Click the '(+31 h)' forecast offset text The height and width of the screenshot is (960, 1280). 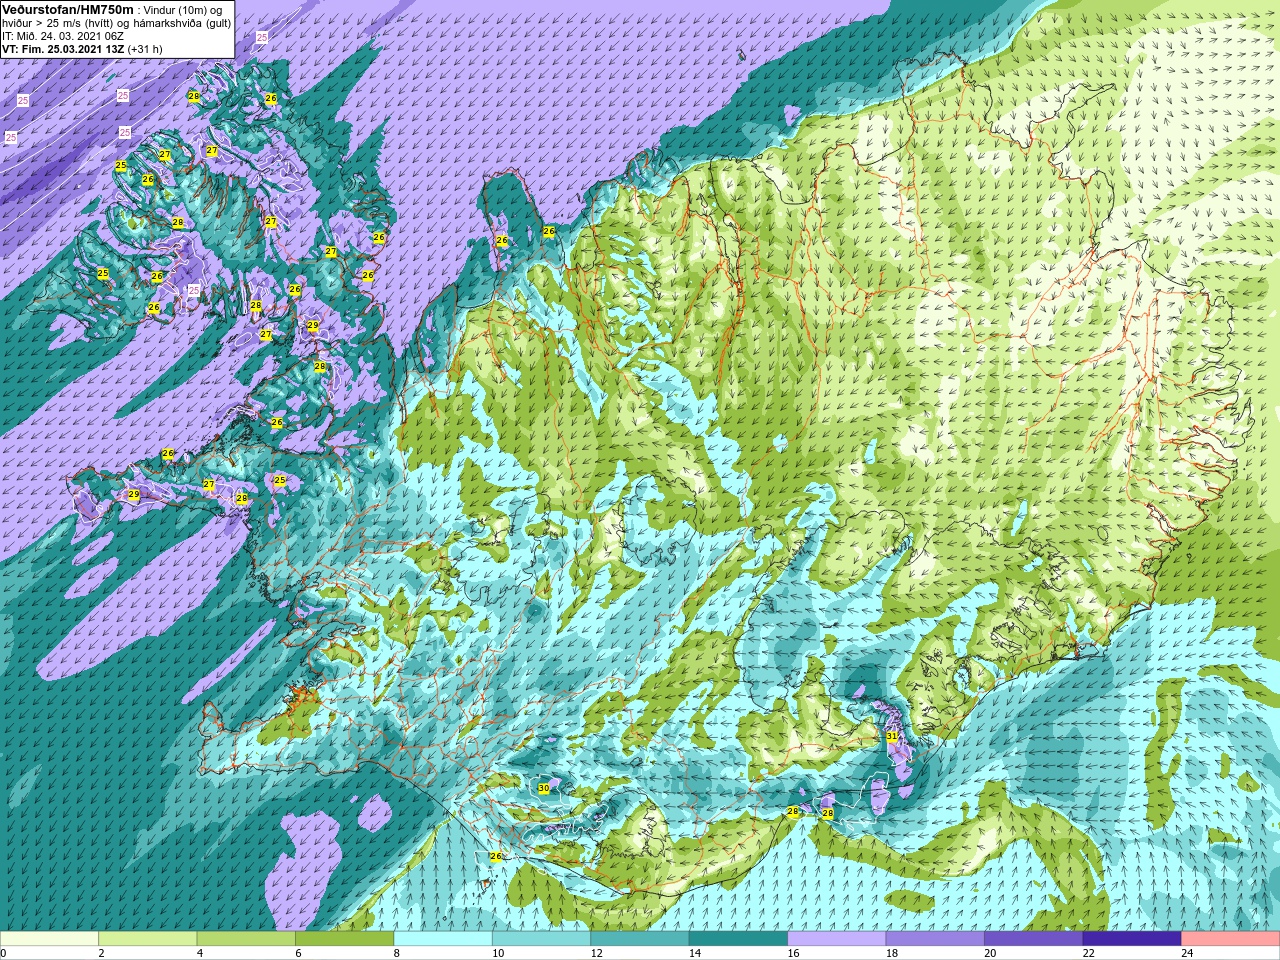145,49
